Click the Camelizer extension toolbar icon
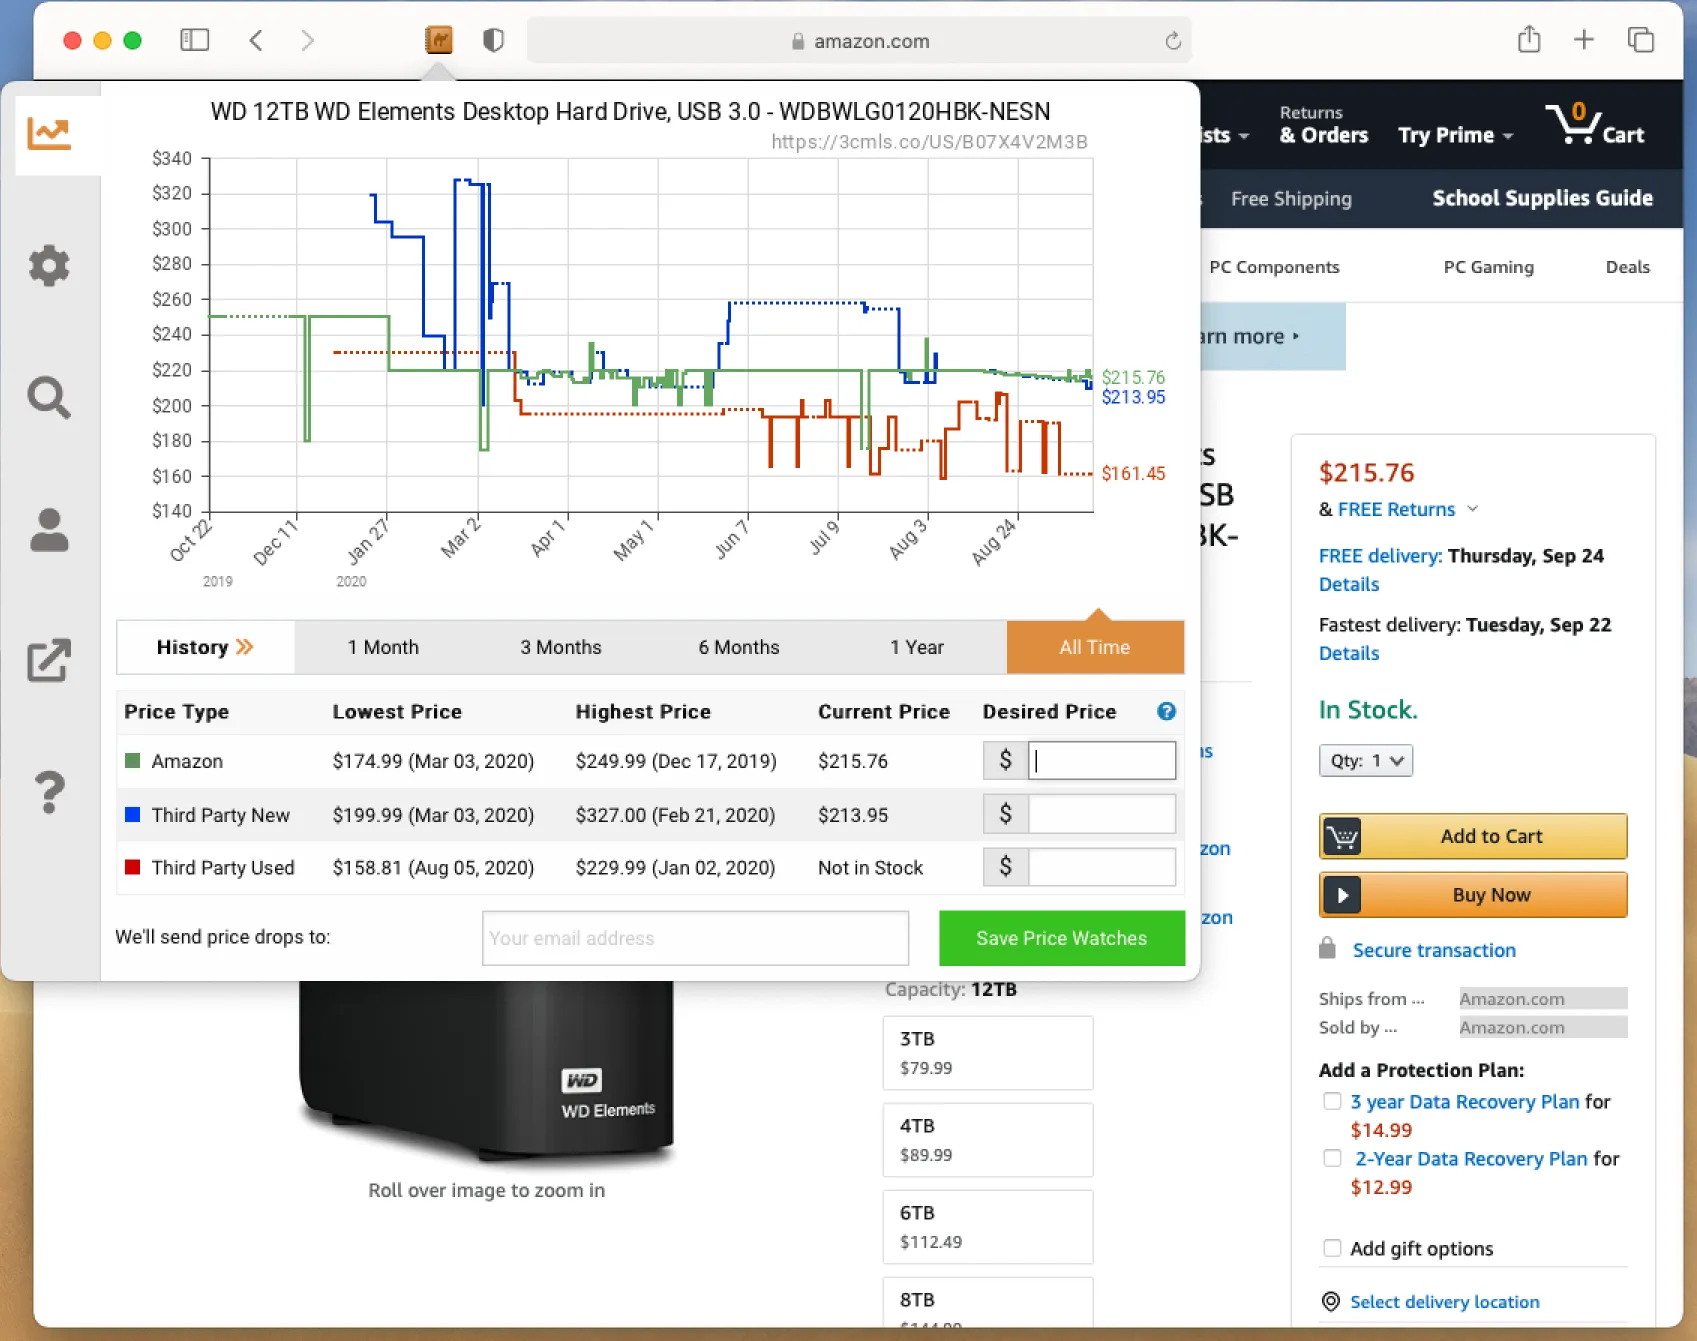Image resolution: width=1697 pixels, height=1341 pixels. [x=439, y=40]
